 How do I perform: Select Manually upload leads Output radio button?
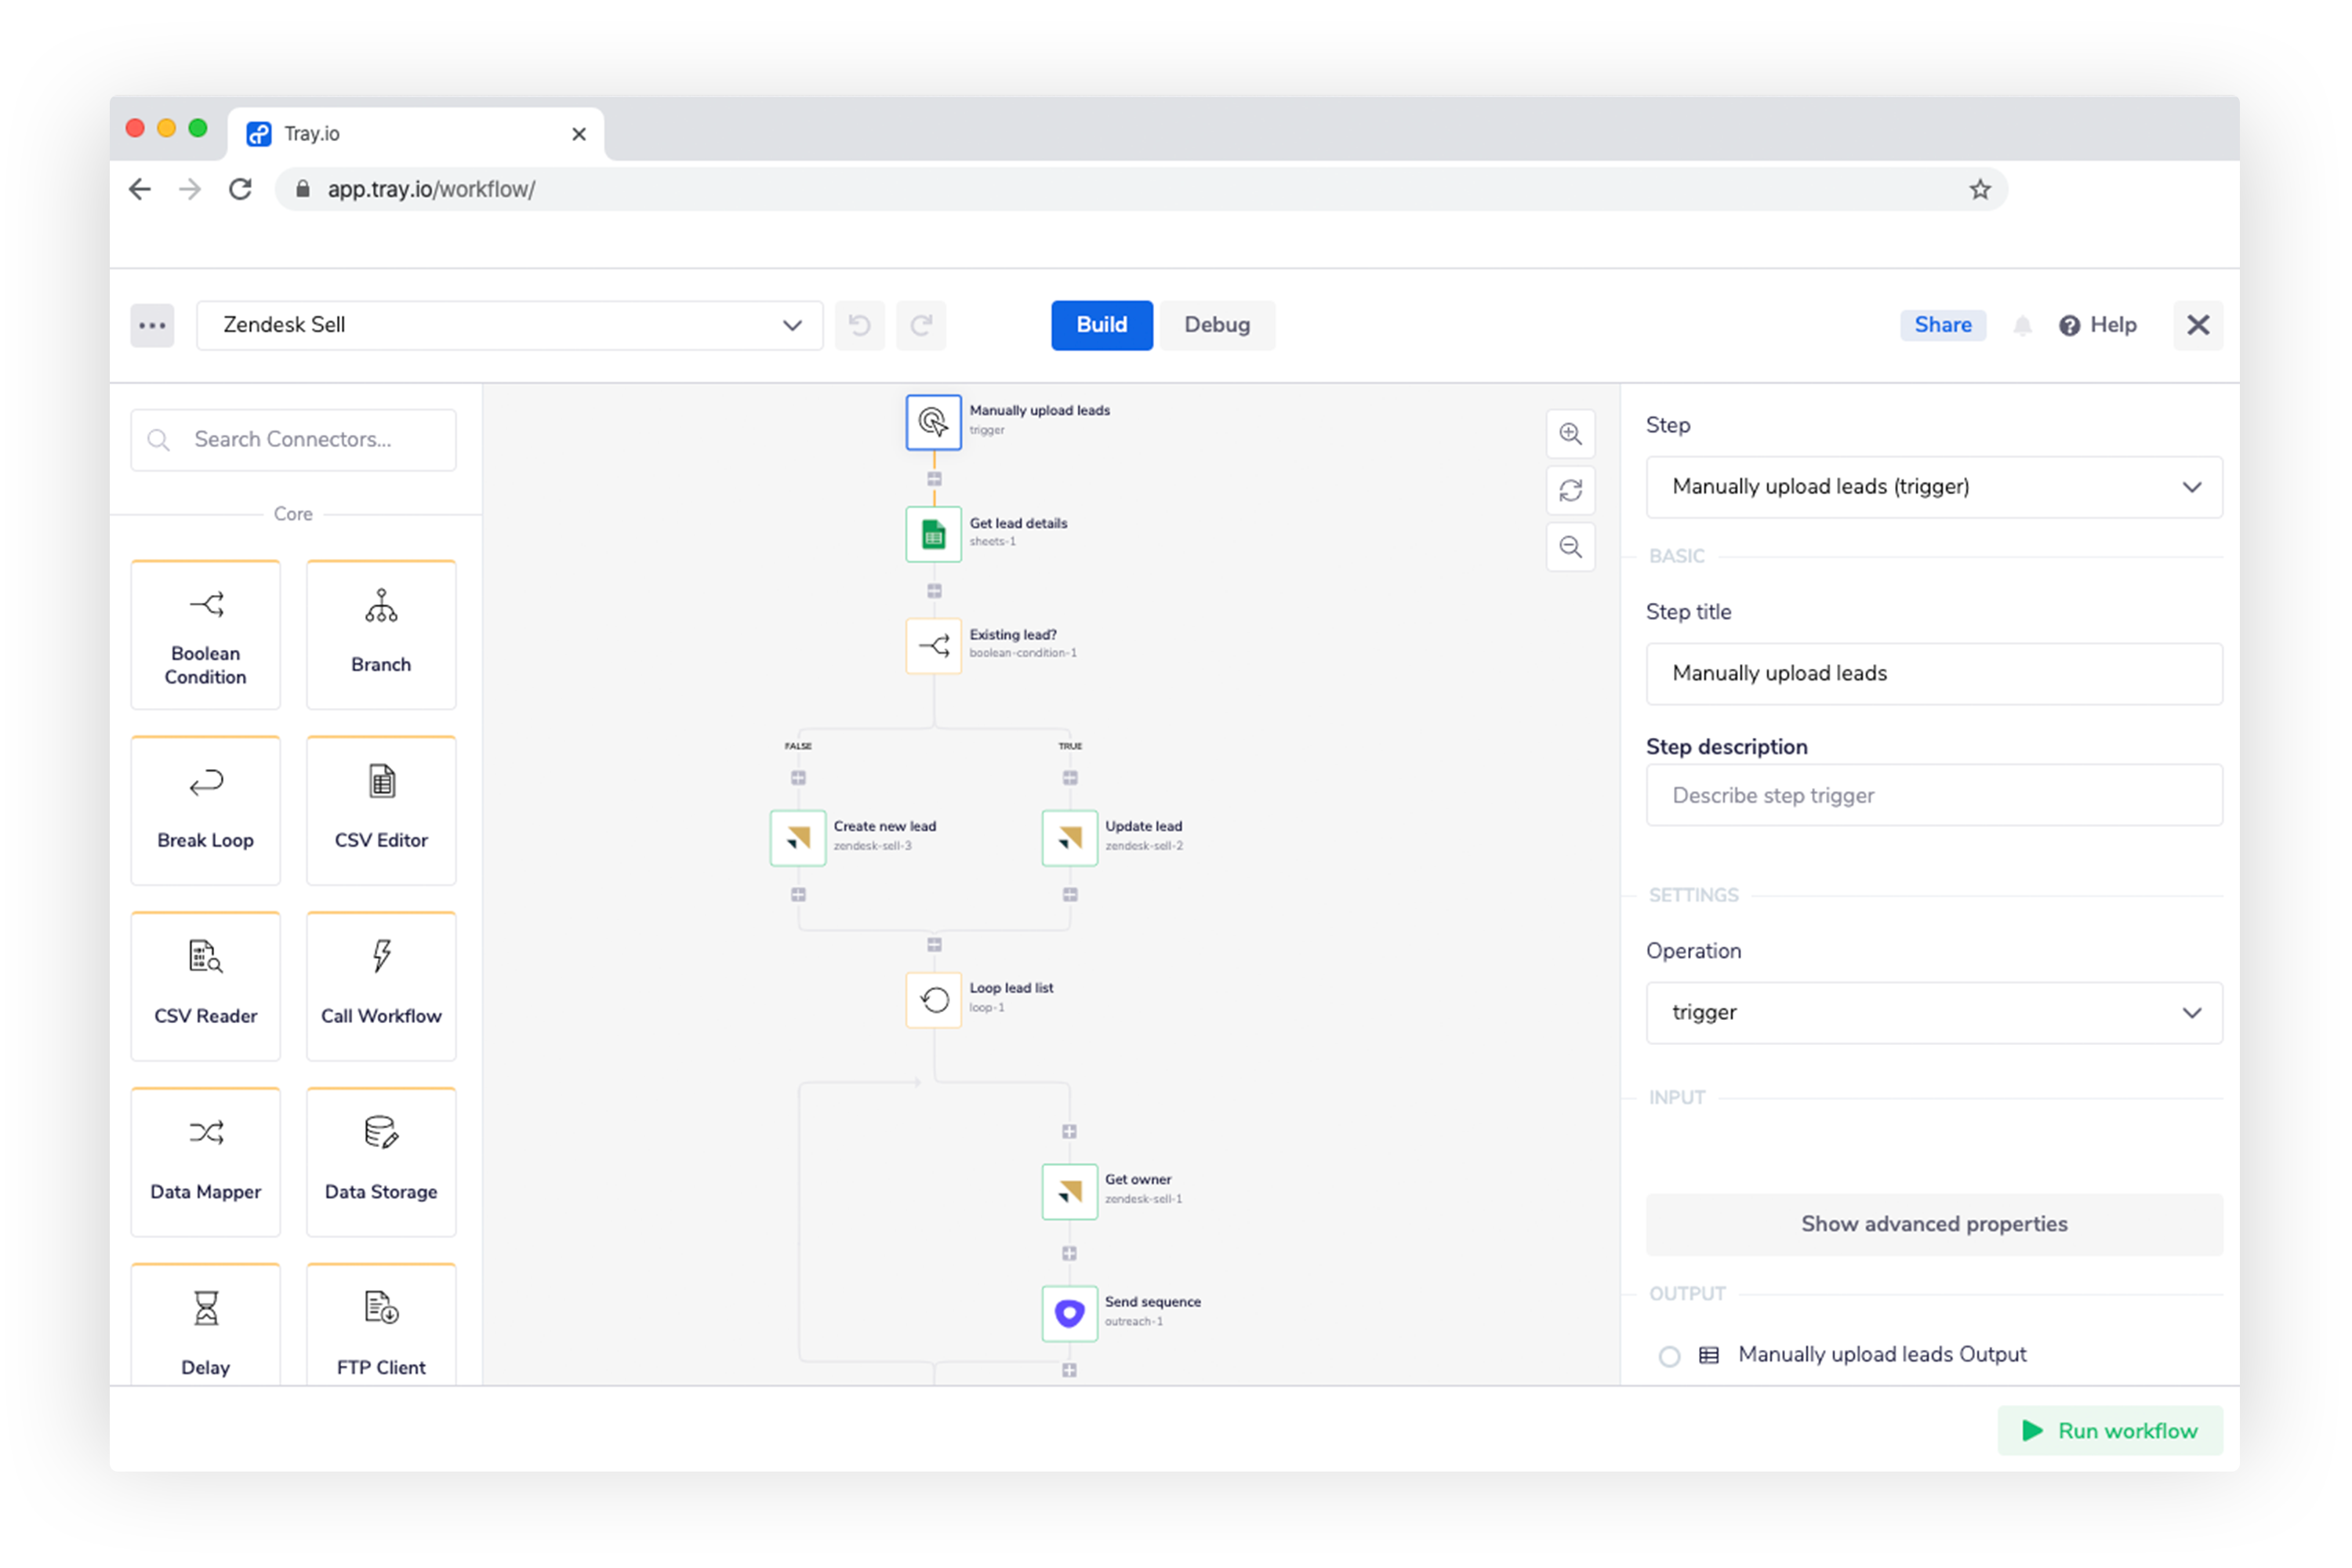(x=1669, y=1356)
